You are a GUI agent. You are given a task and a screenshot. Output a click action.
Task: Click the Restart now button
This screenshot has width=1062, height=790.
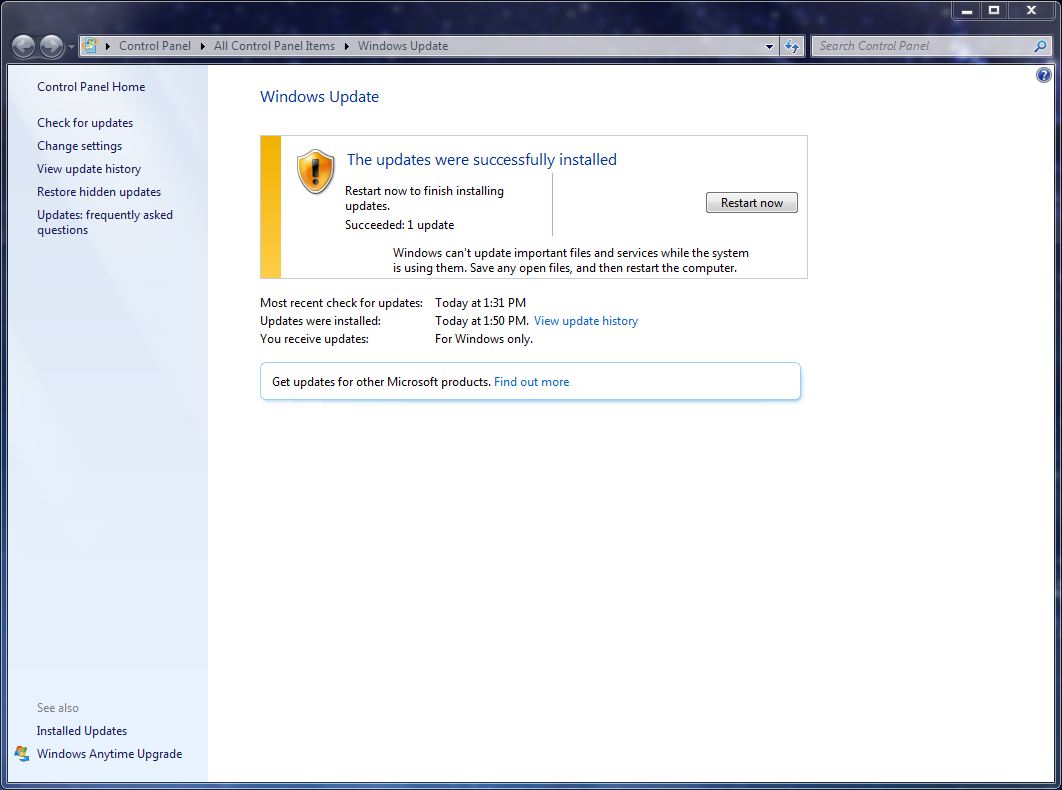coord(751,203)
